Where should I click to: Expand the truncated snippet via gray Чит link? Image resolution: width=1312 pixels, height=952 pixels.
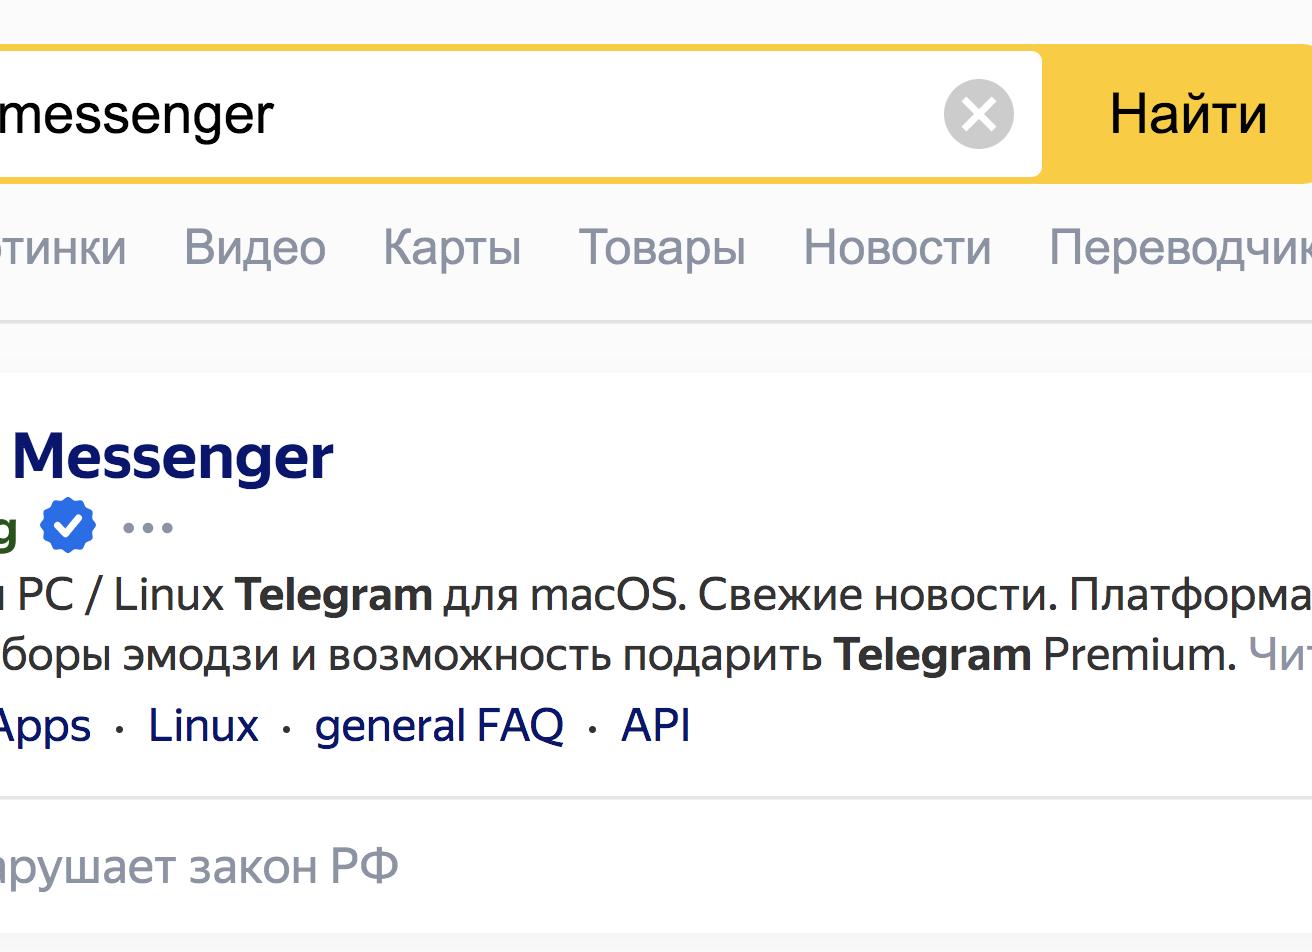(1279, 655)
